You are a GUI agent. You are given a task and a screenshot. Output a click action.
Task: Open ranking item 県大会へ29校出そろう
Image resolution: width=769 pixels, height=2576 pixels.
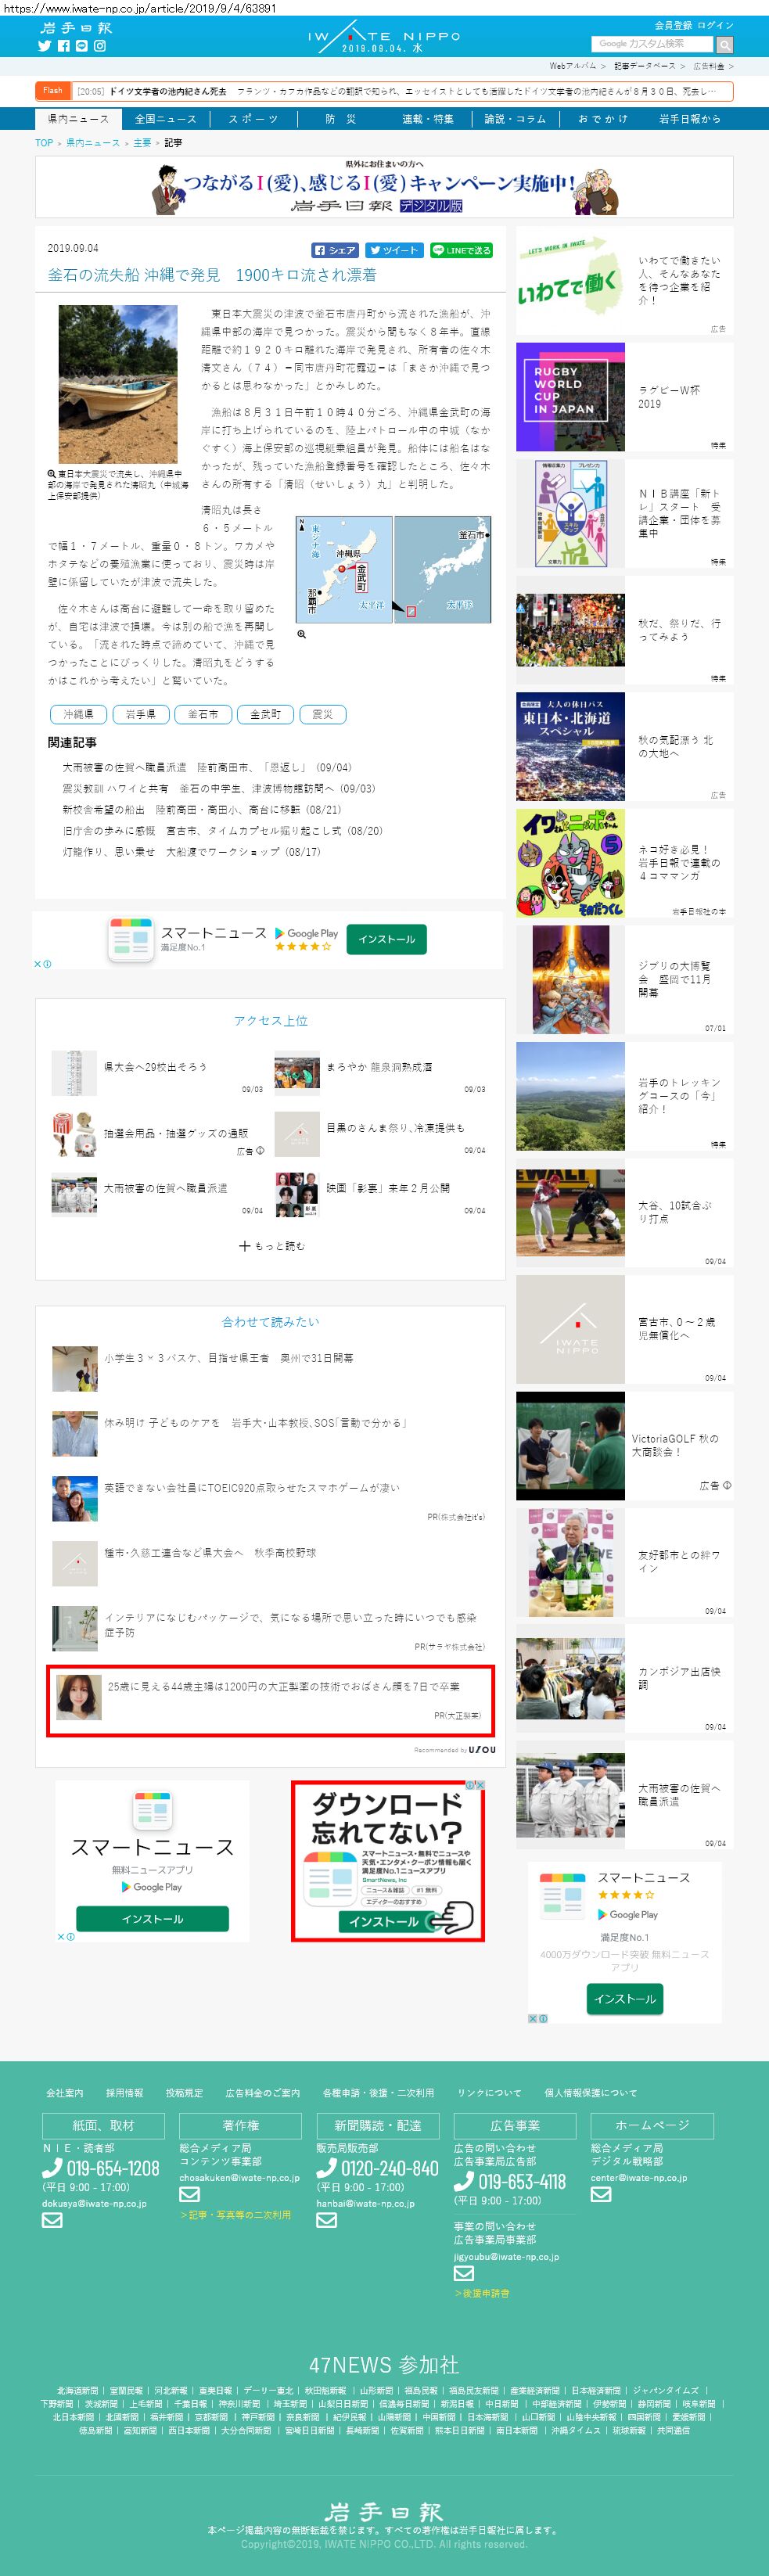click(156, 1067)
